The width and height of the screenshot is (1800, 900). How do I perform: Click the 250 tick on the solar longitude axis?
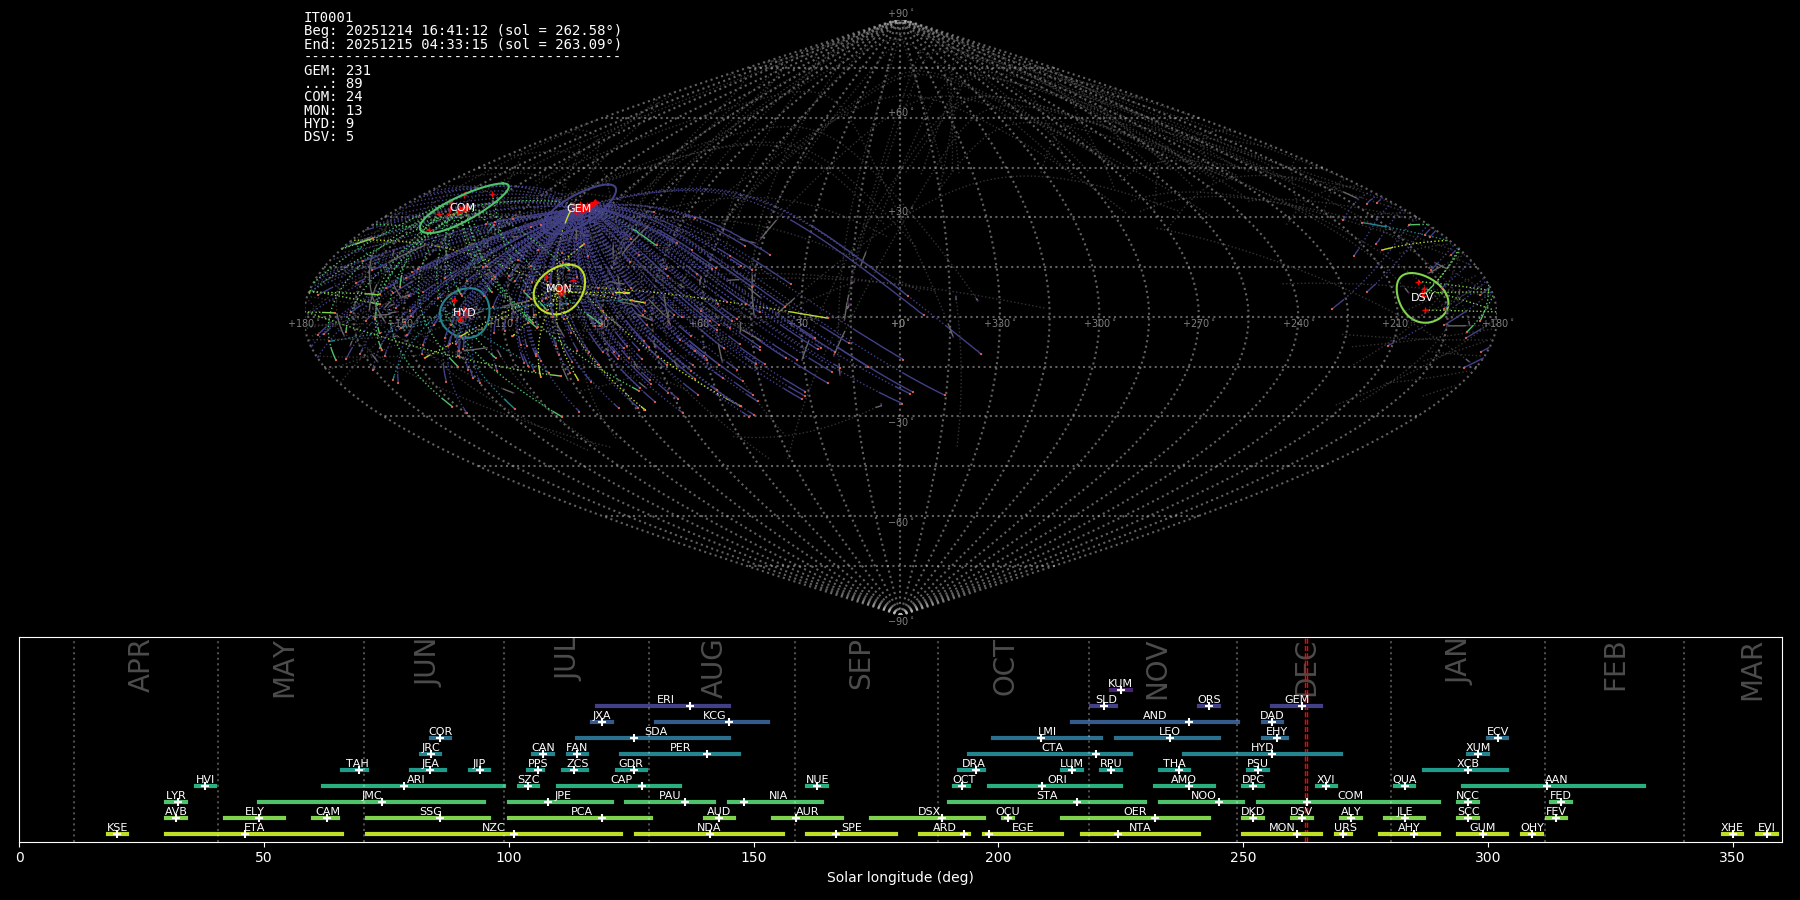1243,857
